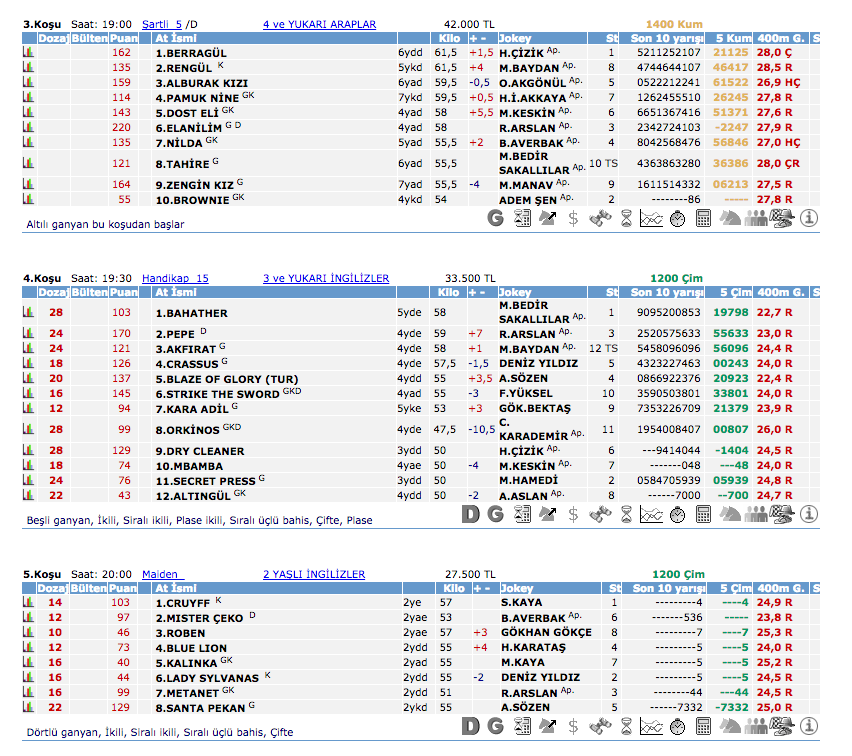
Task: Open the line graph icon in race 4
Action: click(651, 513)
